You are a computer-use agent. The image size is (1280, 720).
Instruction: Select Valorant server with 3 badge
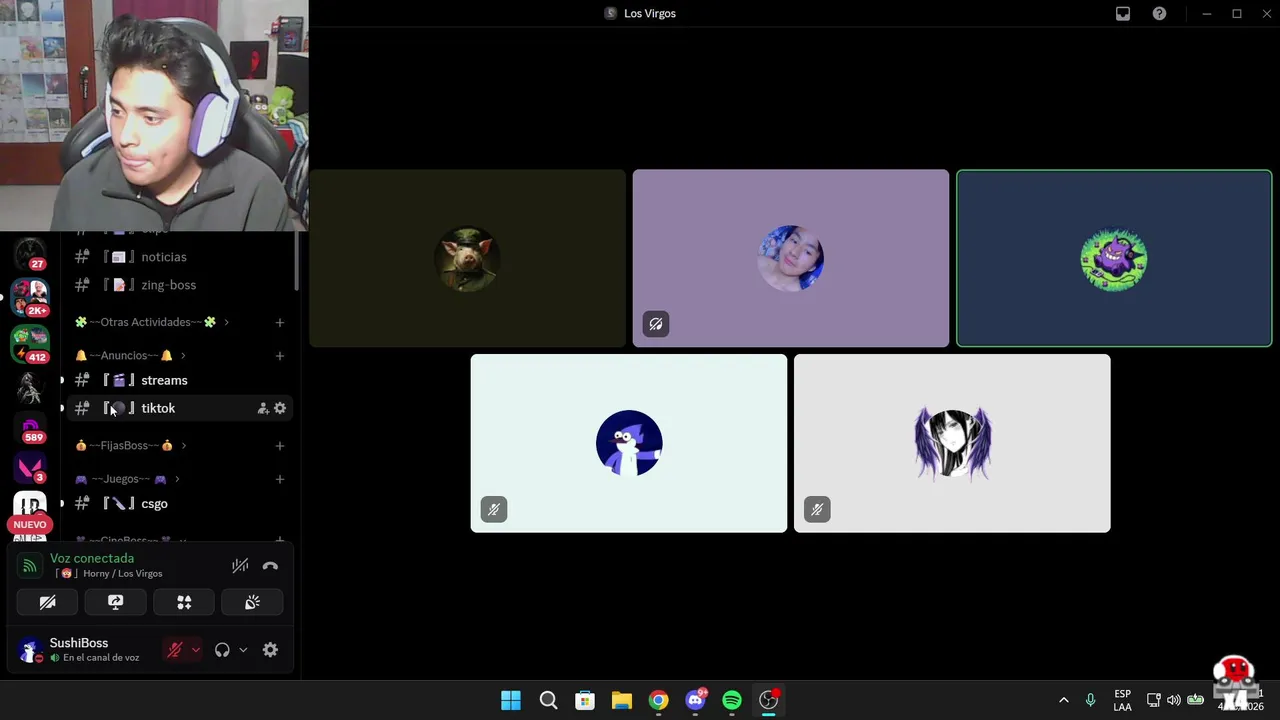[x=30, y=468]
